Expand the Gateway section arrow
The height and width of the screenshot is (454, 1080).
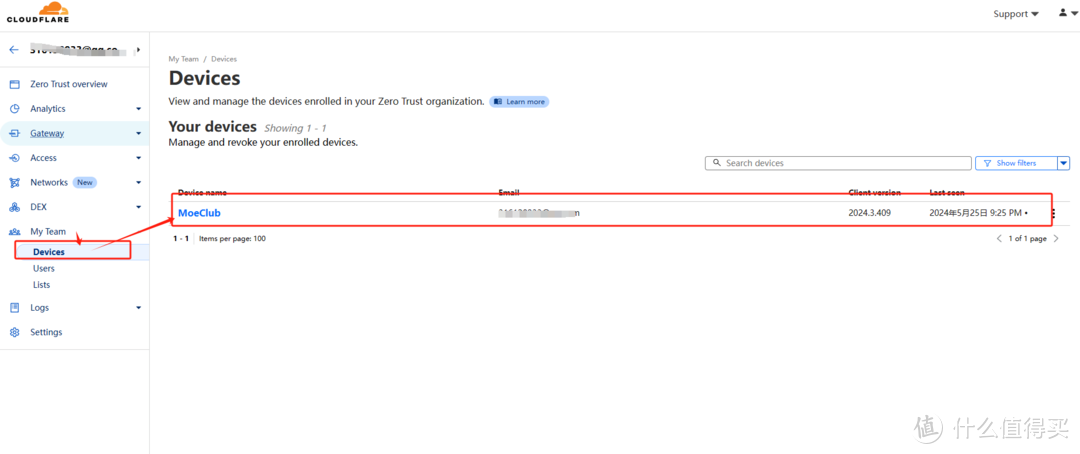click(x=138, y=134)
